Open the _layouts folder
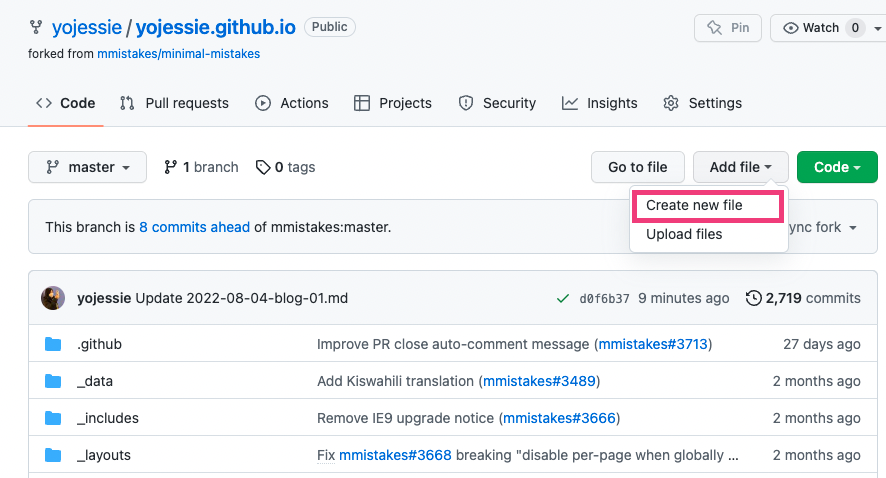Image resolution: width=886 pixels, height=478 pixels. click(x=104, y=455)
